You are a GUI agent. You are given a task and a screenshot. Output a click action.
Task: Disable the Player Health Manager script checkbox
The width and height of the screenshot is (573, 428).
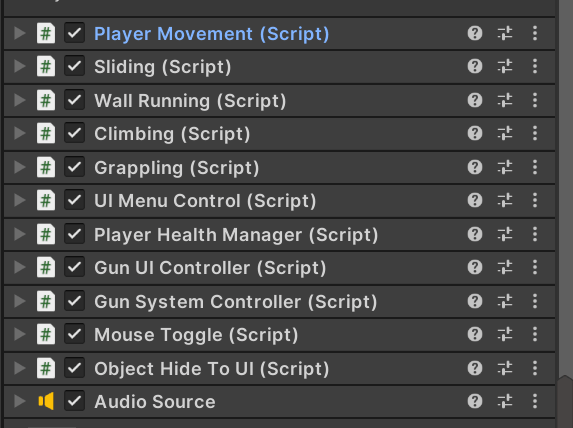[75, 234]
